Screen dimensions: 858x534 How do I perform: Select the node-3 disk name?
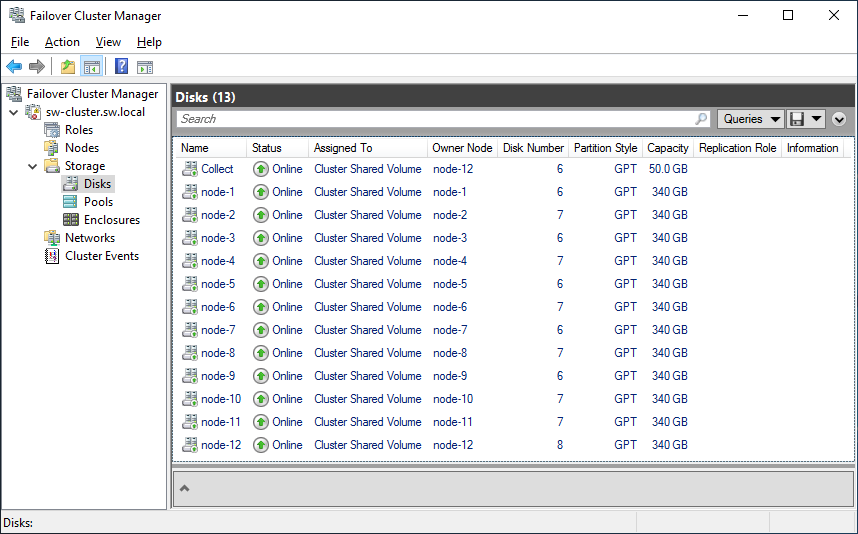click(218, 238)
